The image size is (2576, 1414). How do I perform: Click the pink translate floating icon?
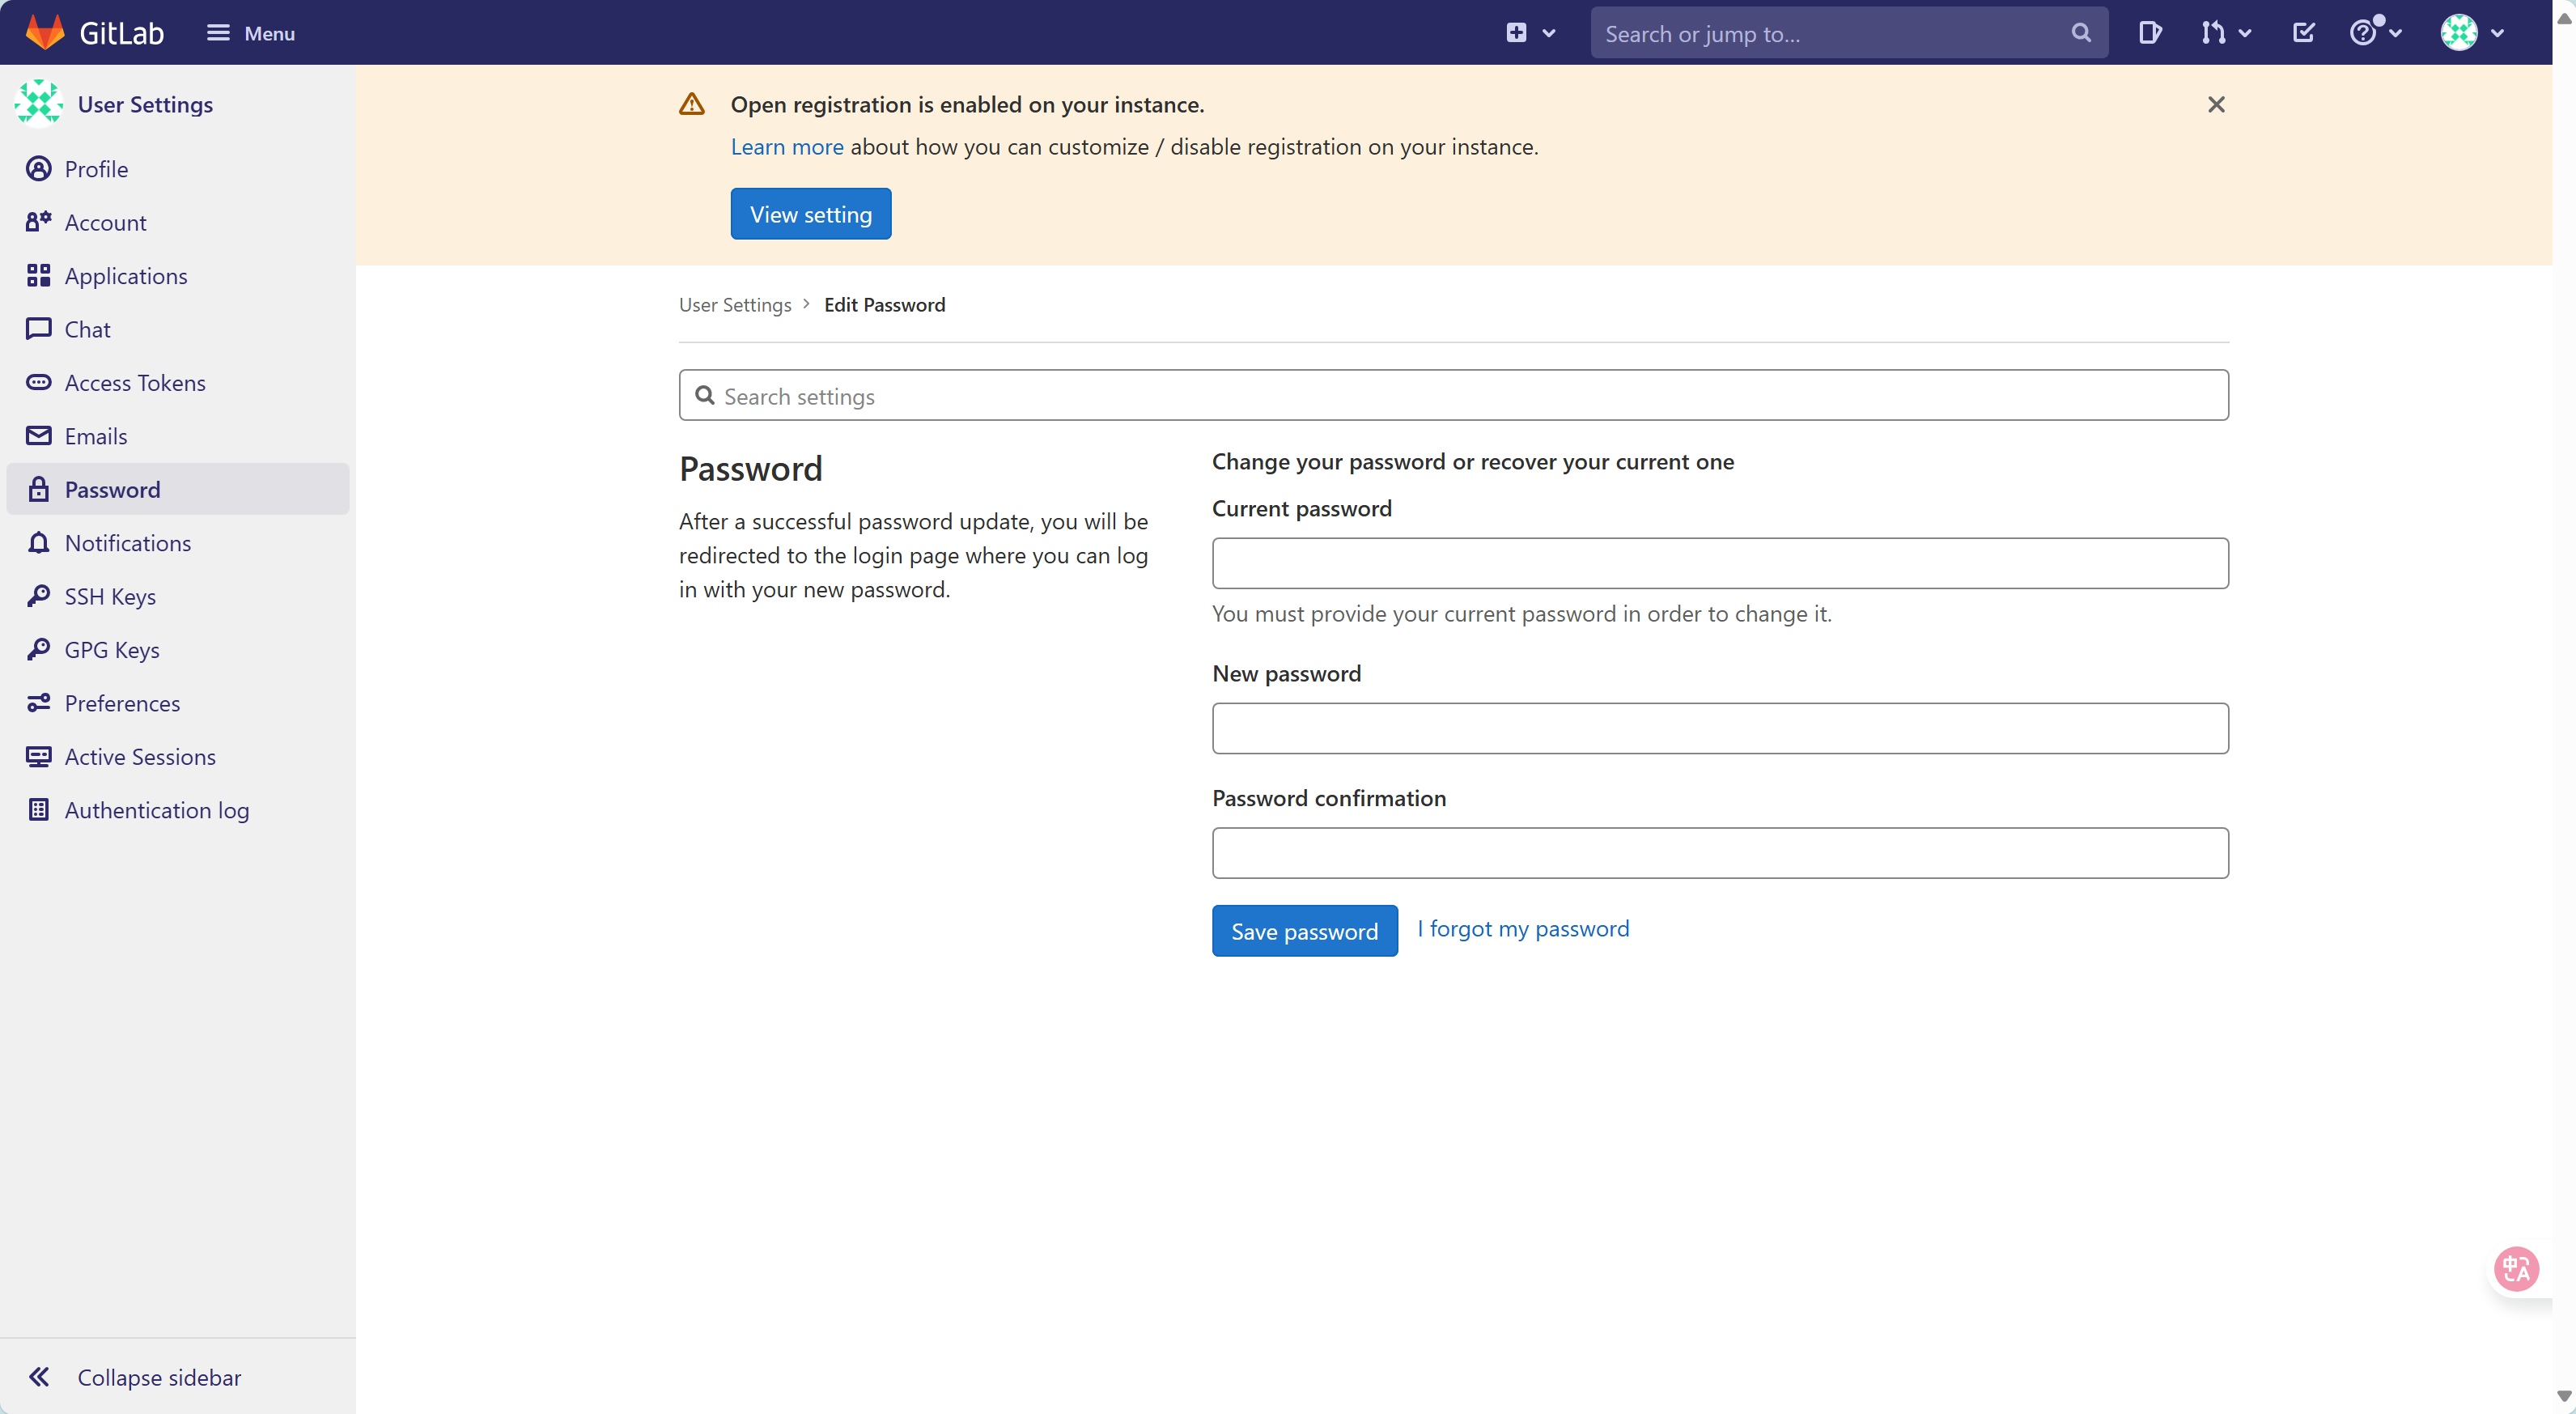[2516, 1269]
